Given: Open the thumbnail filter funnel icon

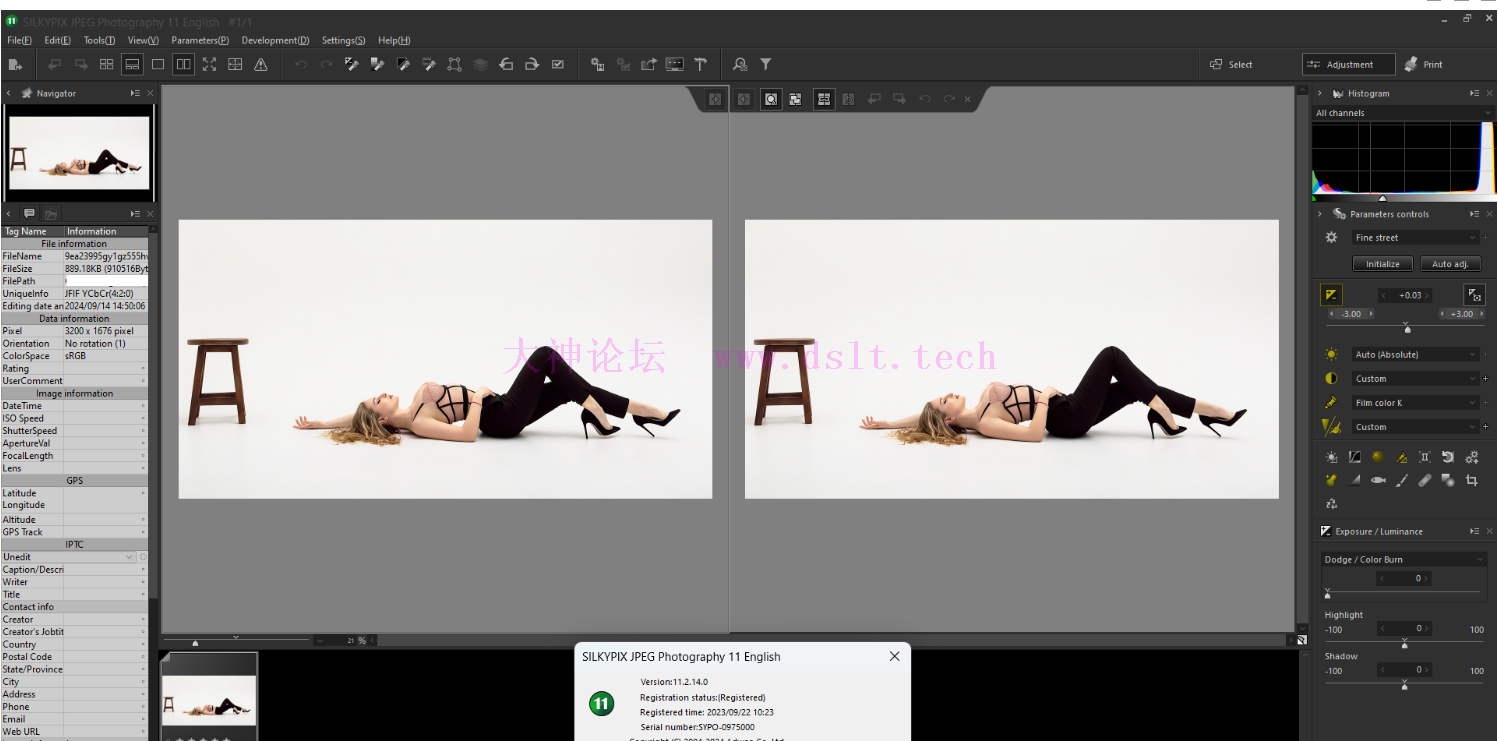Looking at the screenshot, I should [x=766, y=64].
